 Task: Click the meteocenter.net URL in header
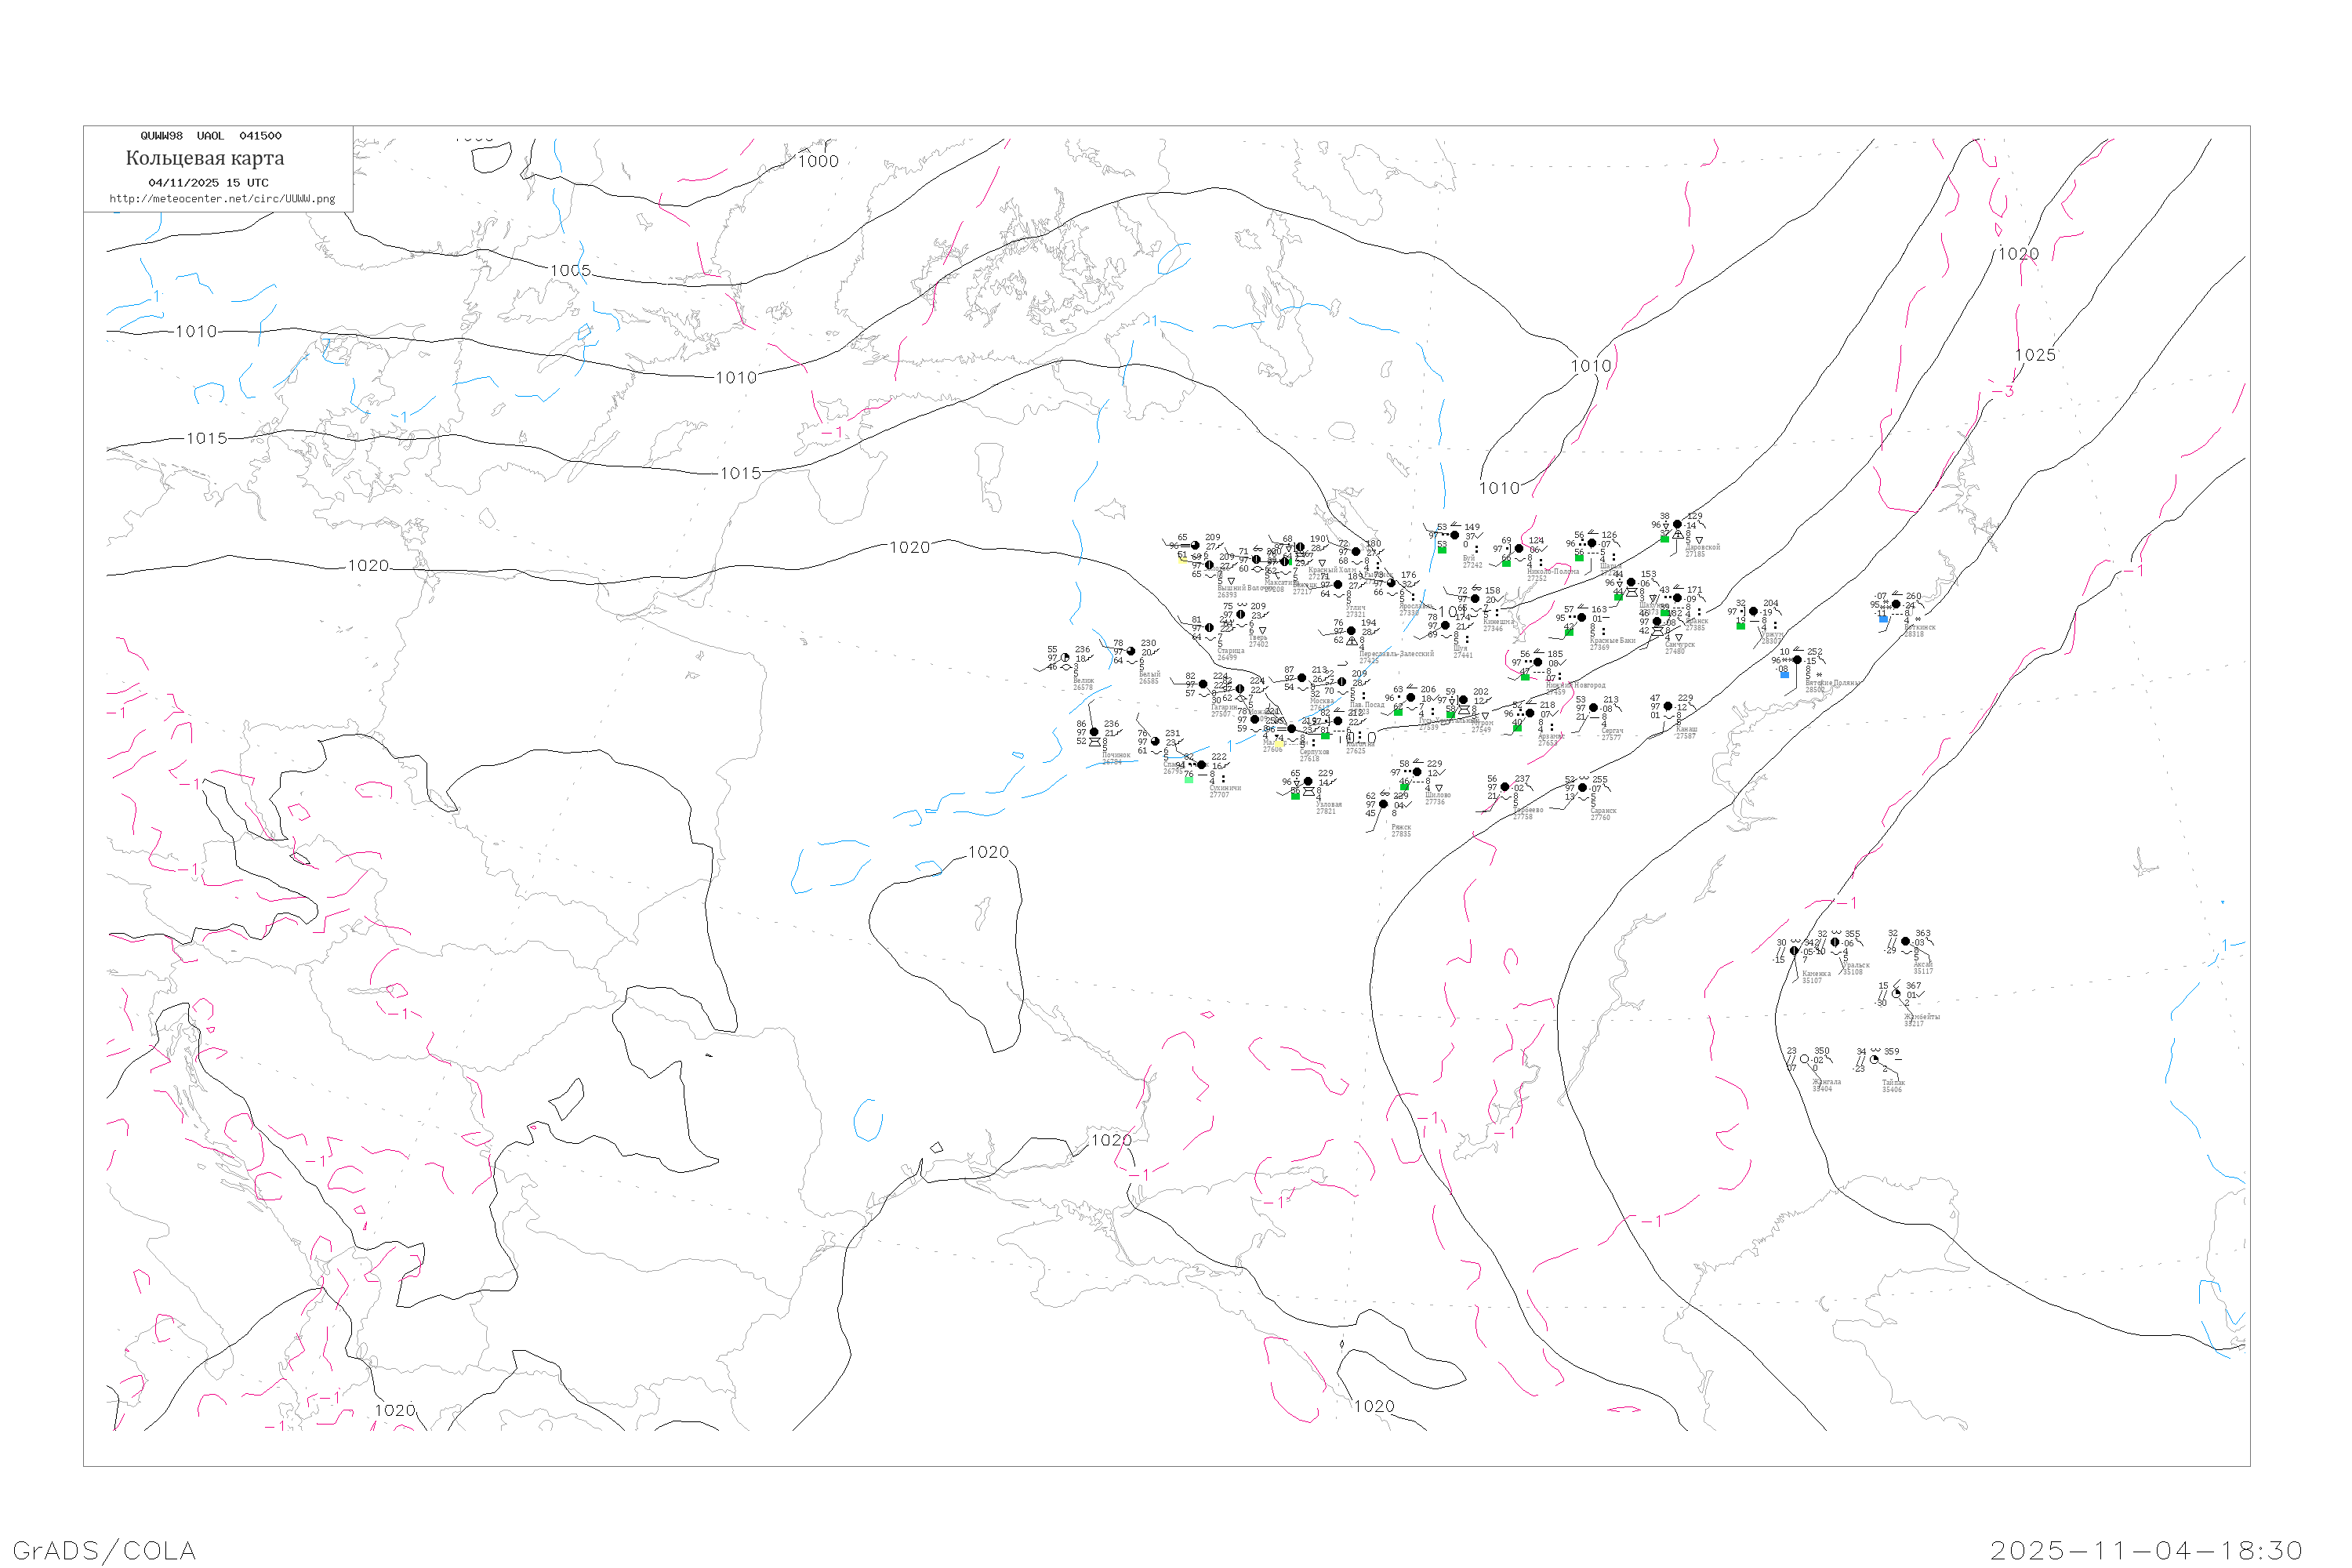[222, 199]
